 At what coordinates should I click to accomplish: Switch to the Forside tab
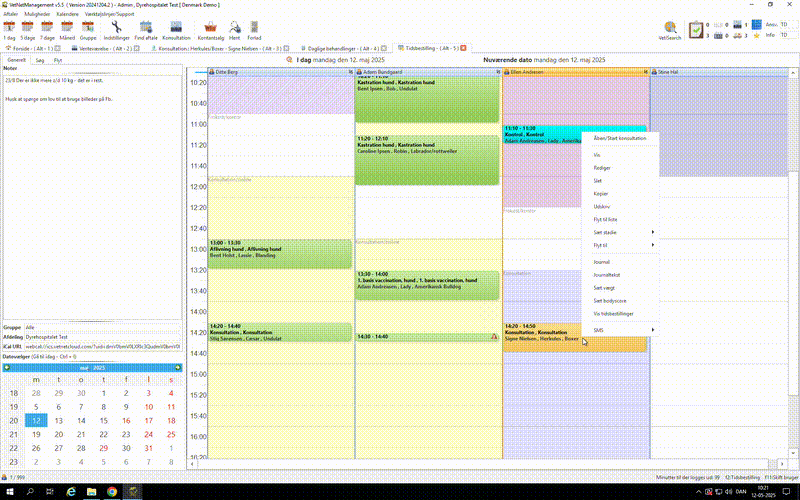coord(33,48)
